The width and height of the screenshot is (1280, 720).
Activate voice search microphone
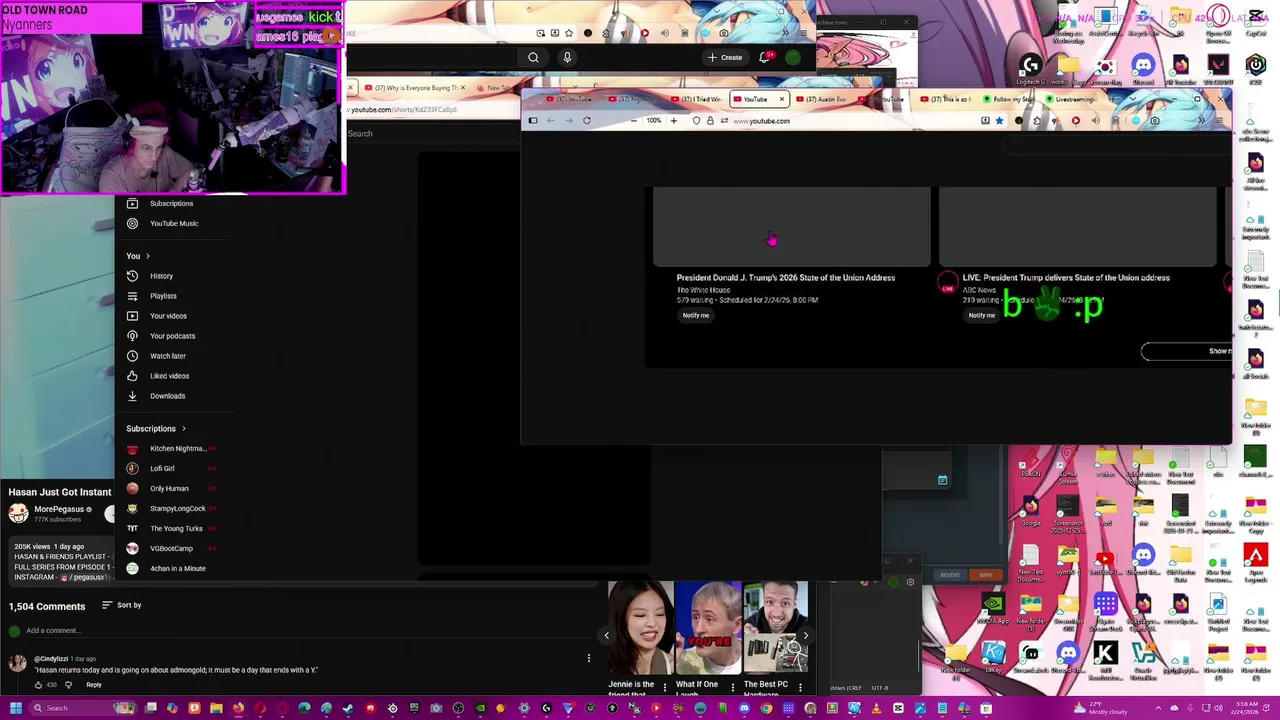click(567, 58)
